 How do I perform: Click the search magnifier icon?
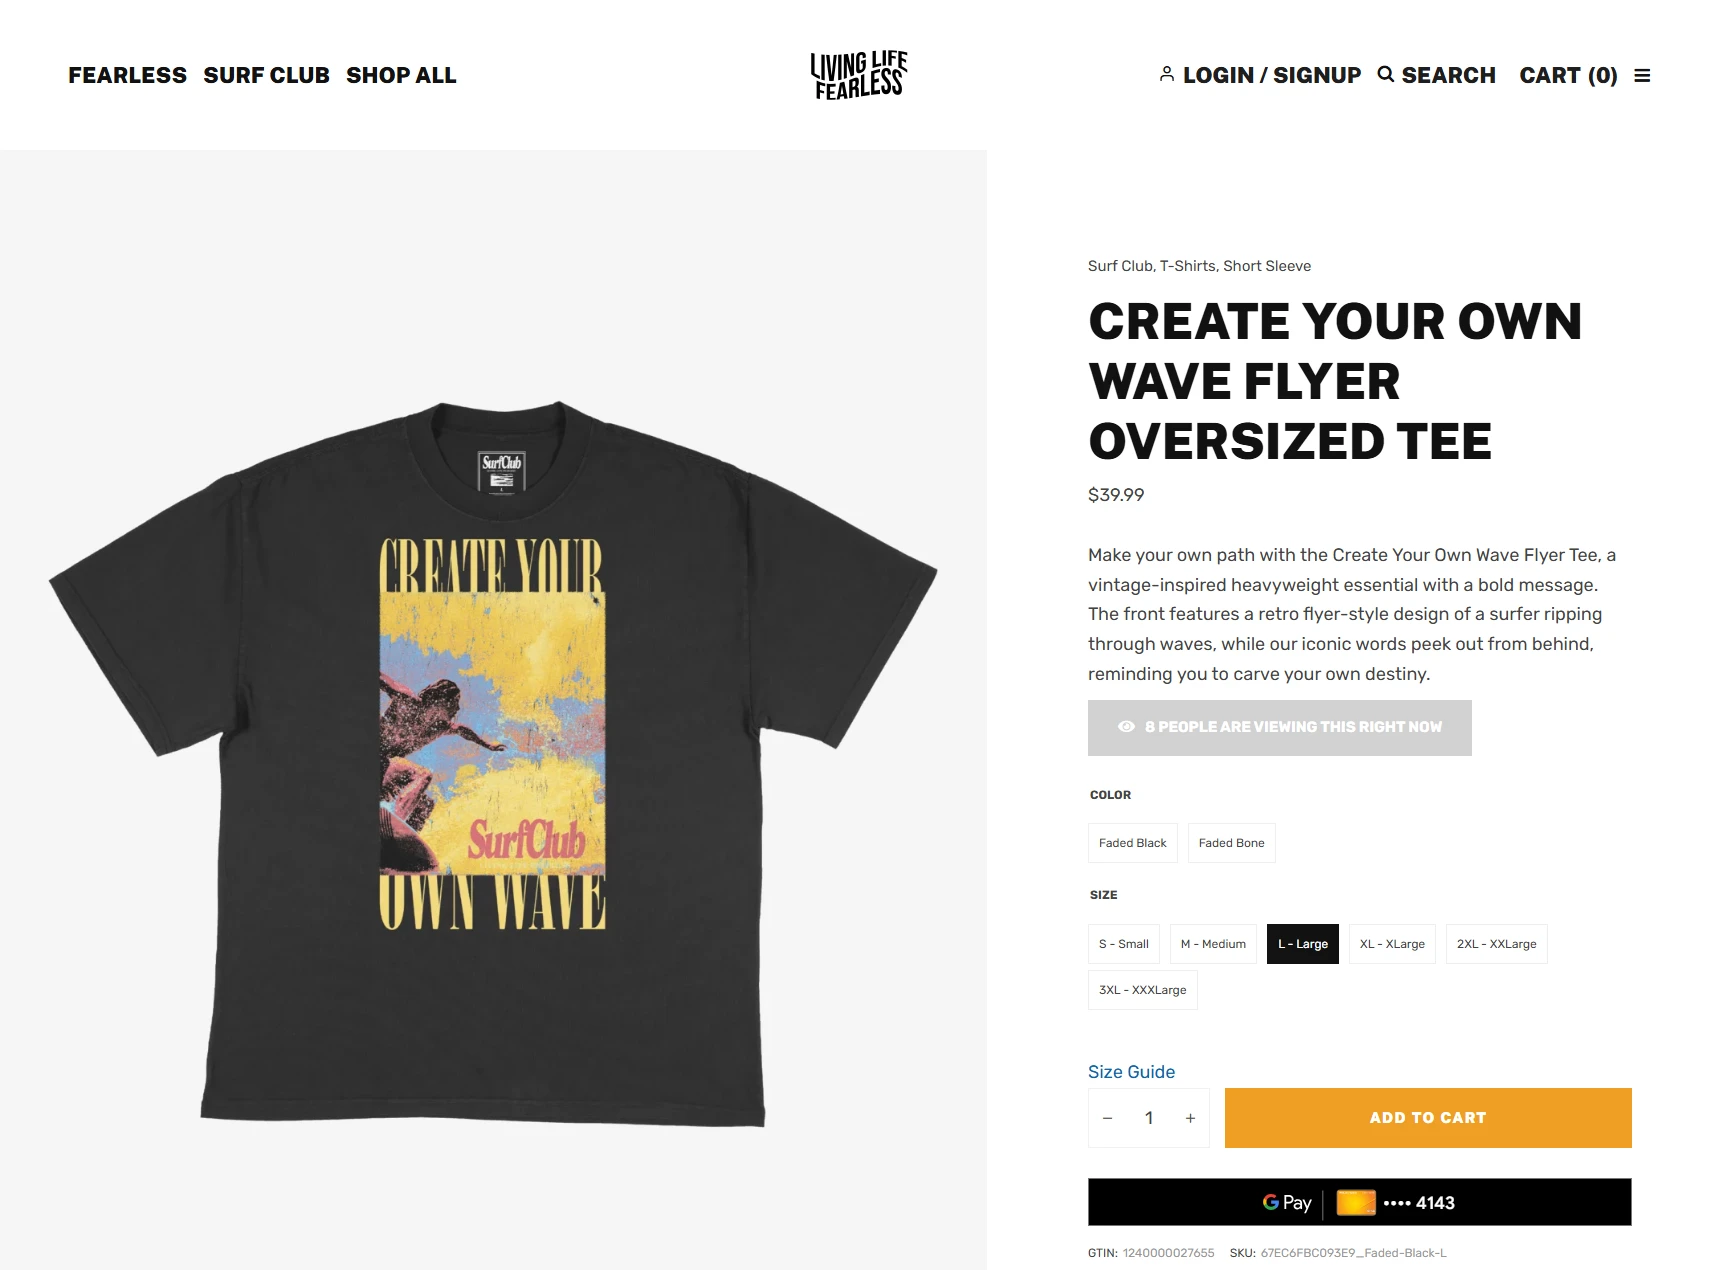click(x=1386, y=74)
